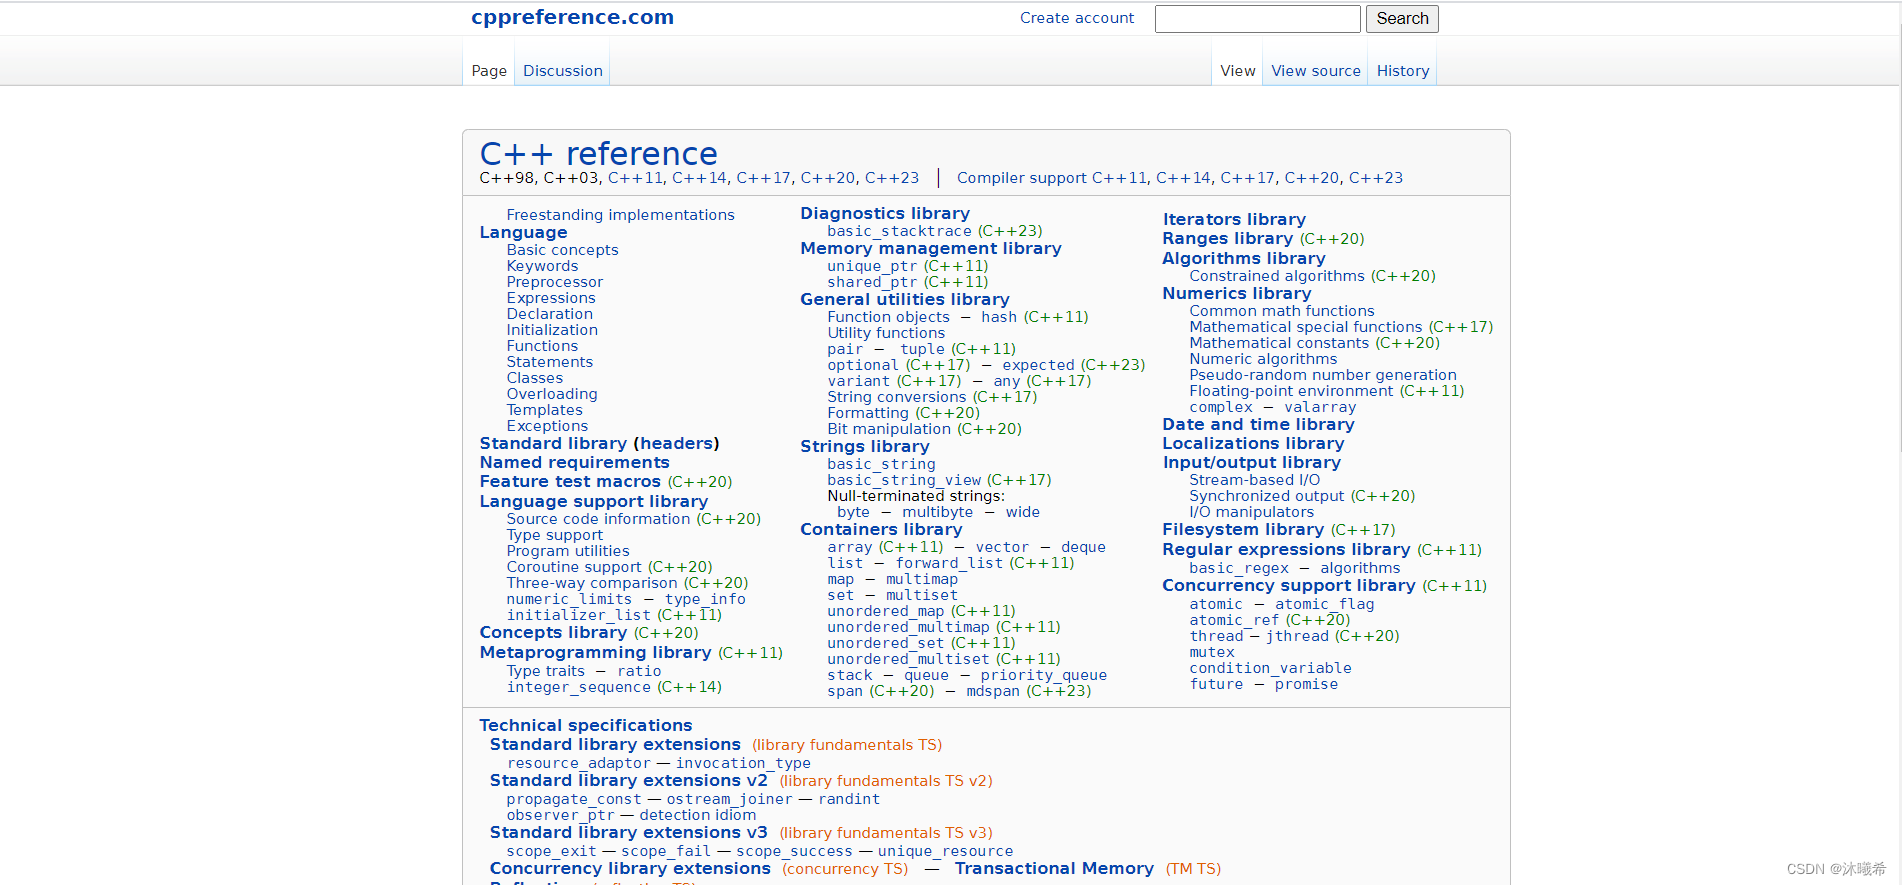The width and height of the screenshot is (1902, 885).
Task: Open Localizations library link
Action: click(x=1253, y=443)
